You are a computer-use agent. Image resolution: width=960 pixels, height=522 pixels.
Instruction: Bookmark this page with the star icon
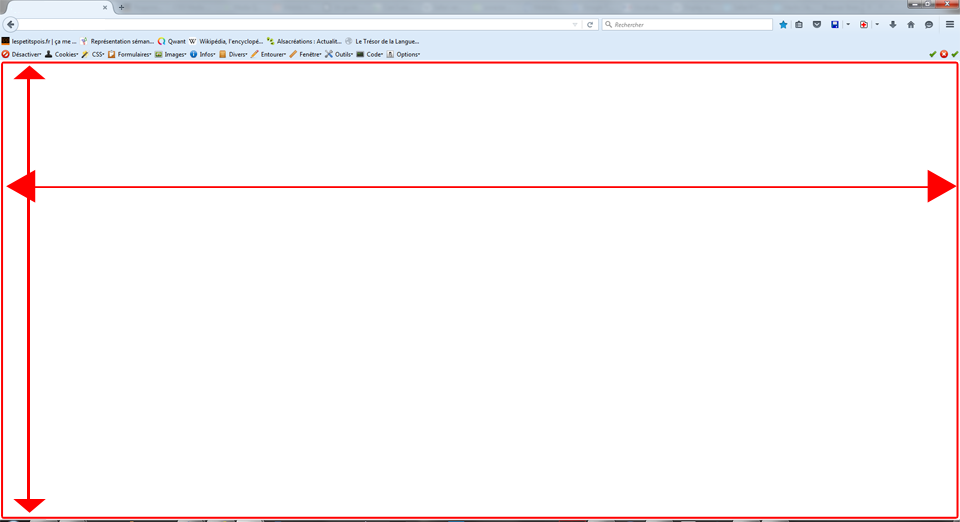click(x=783, y=24)
